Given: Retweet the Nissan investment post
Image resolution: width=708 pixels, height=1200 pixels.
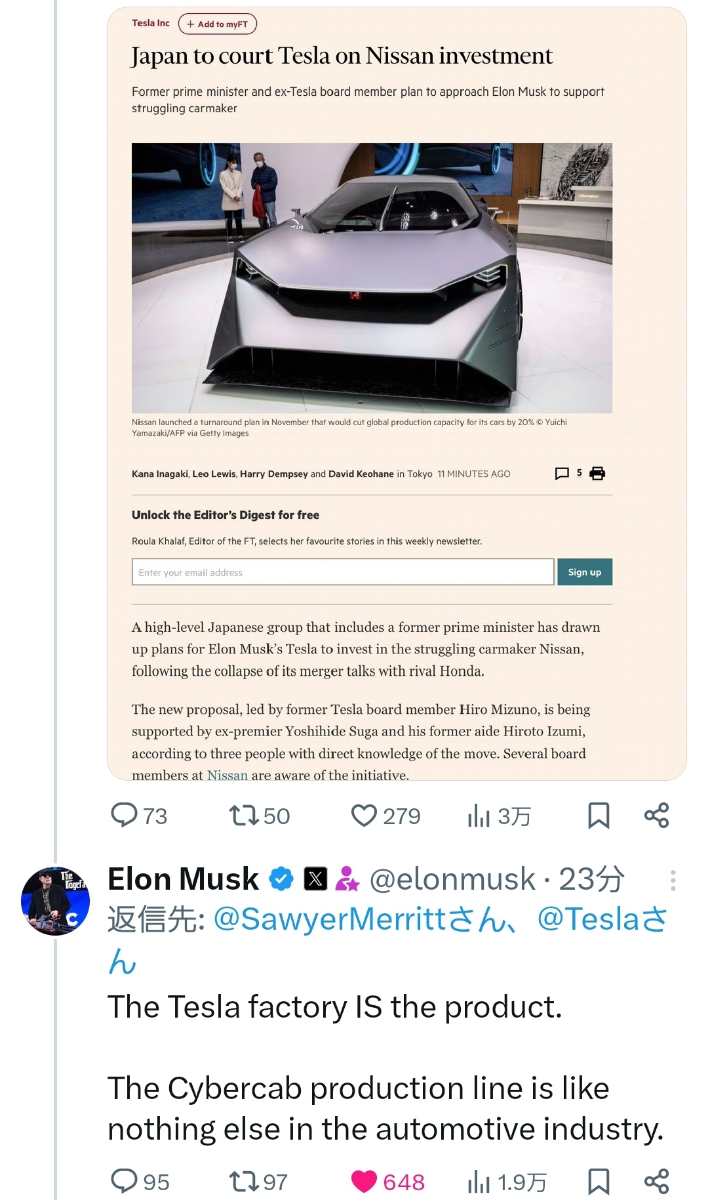Looking at the screenshot, I should click(x=244, y=816).
